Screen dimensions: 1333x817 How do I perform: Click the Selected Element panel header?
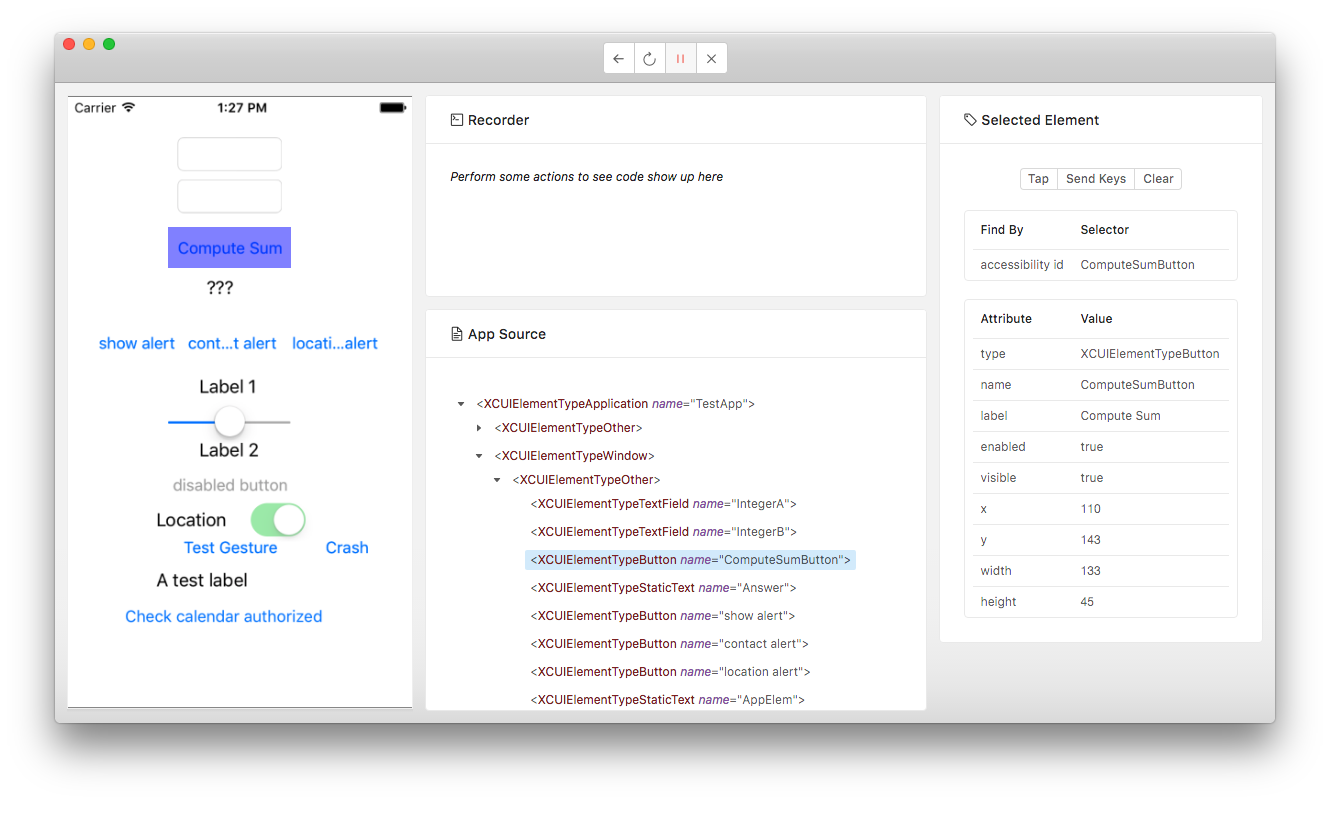tap(1101, 120)
